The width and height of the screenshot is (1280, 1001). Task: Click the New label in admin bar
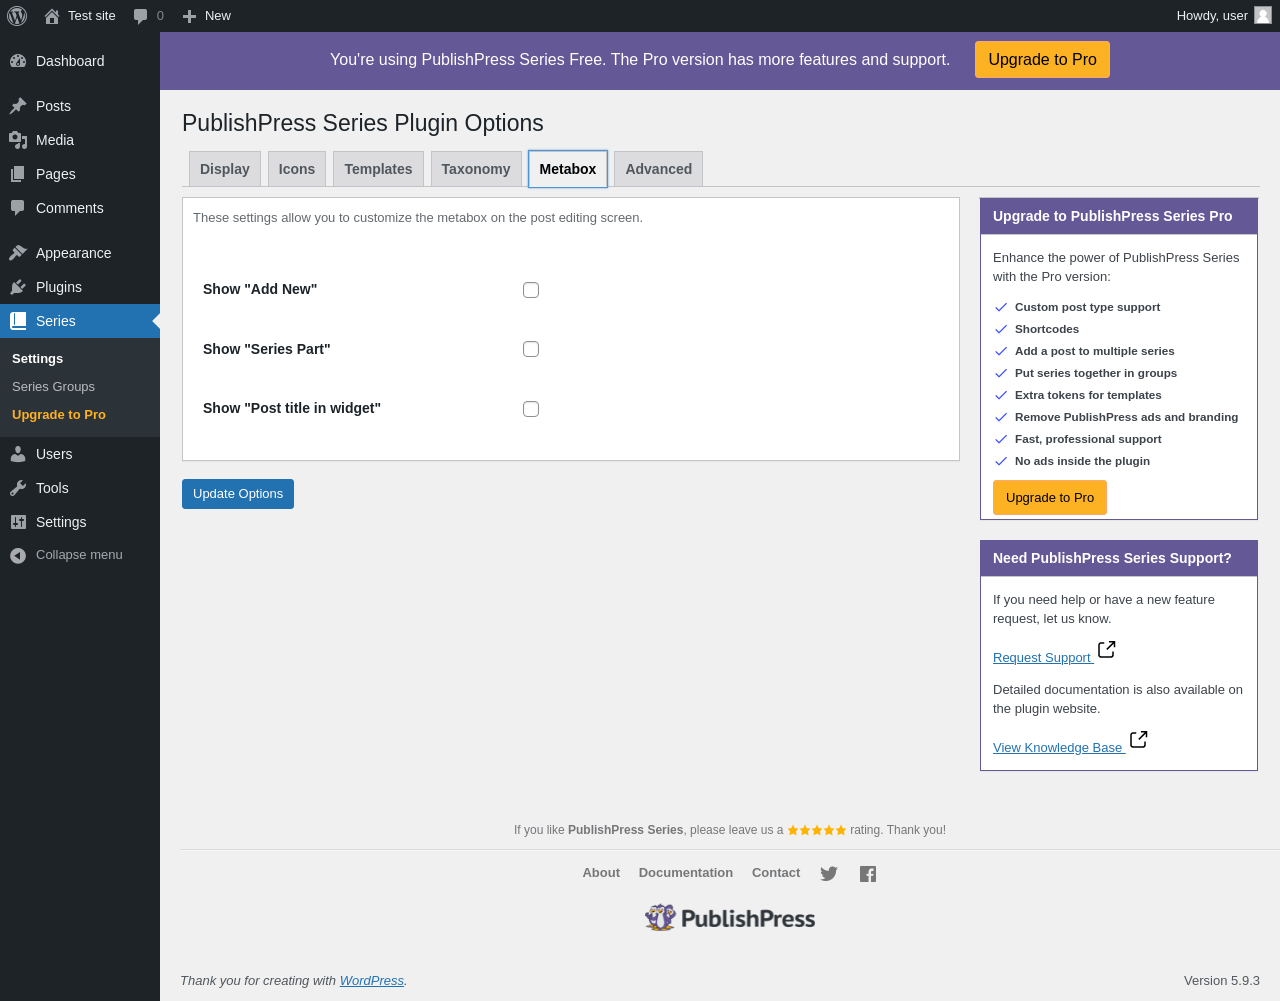(218, 16)
